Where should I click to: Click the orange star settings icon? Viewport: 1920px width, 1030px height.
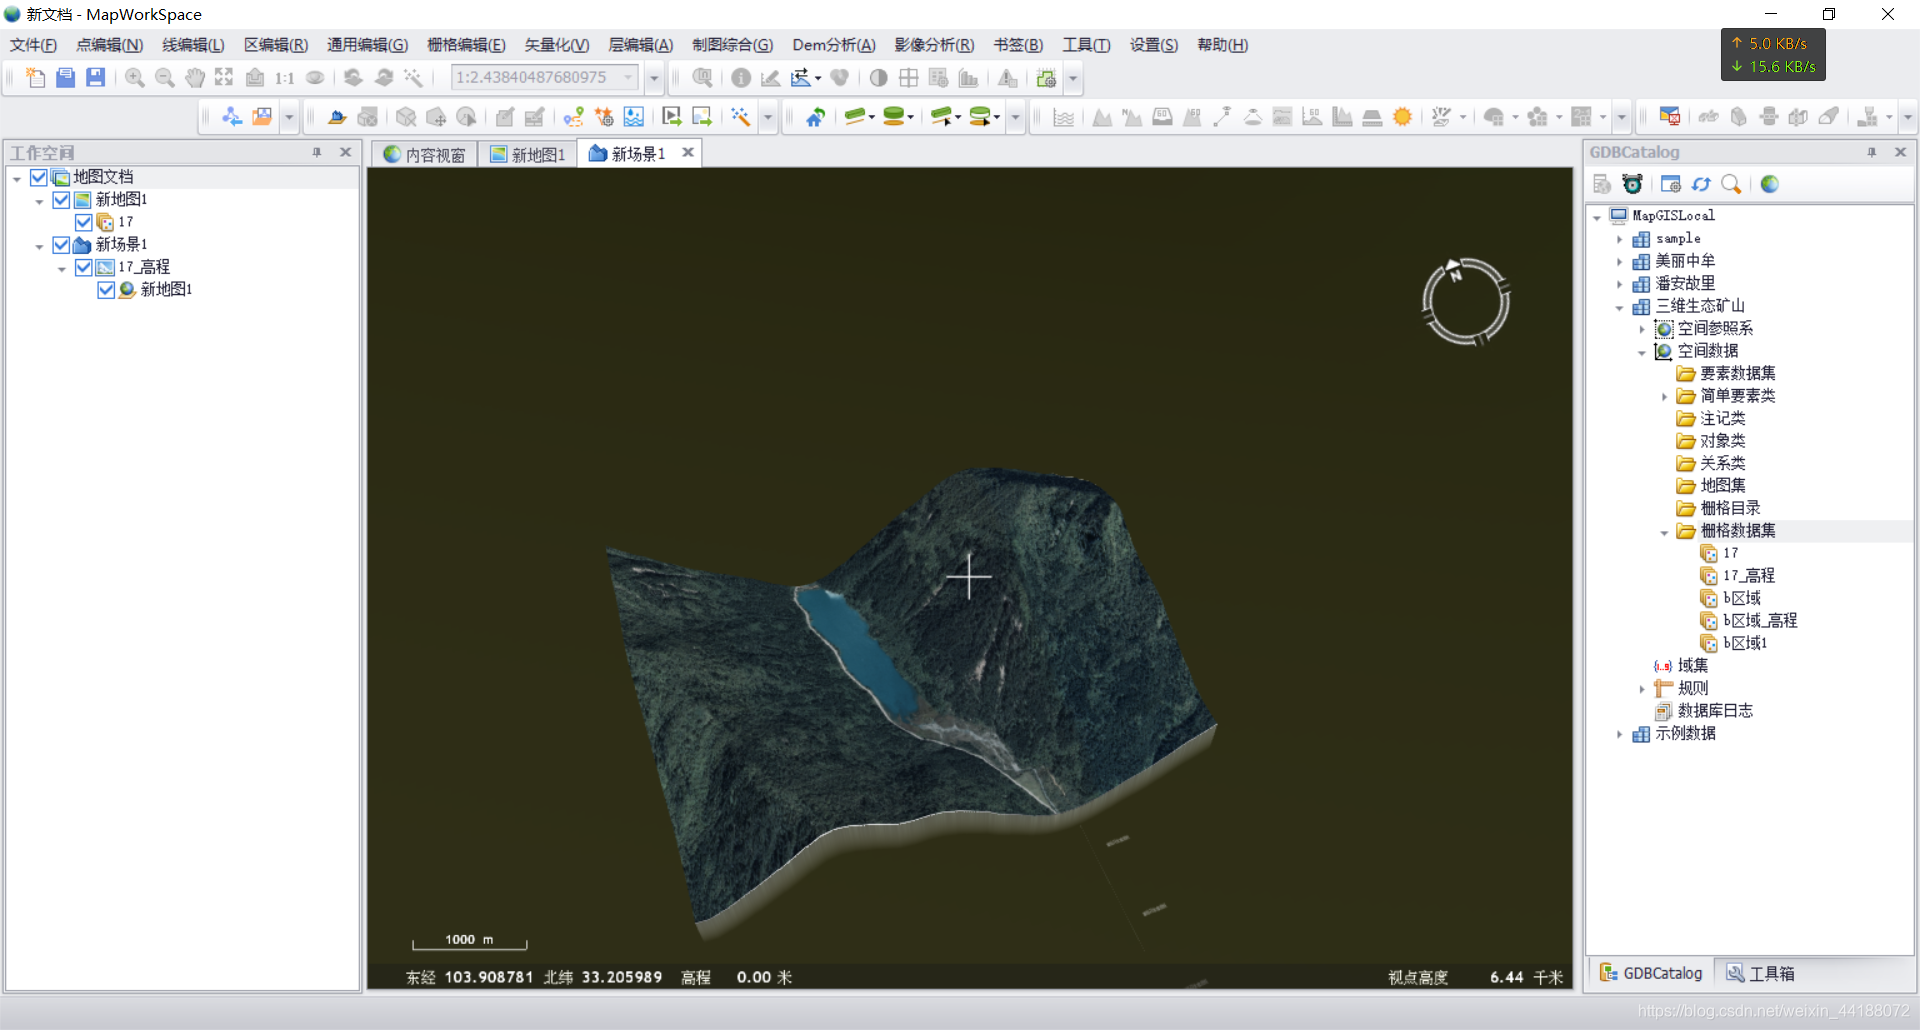(604, 117)
